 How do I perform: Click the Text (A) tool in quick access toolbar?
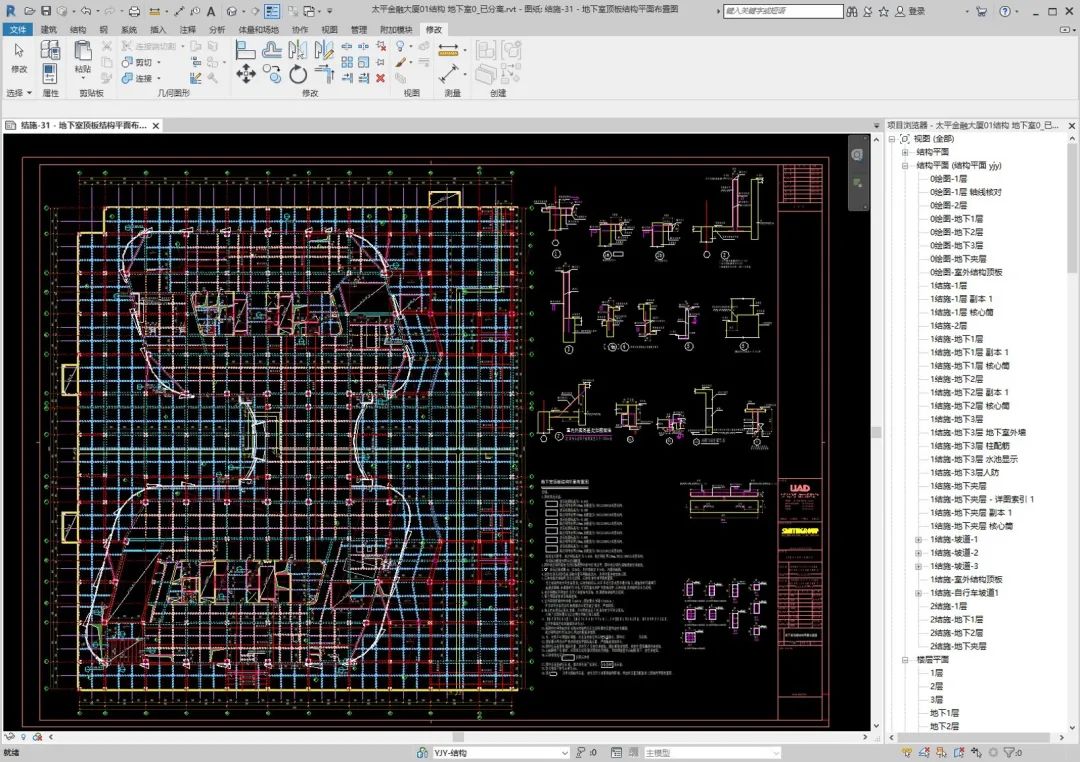tap(211, 11)
